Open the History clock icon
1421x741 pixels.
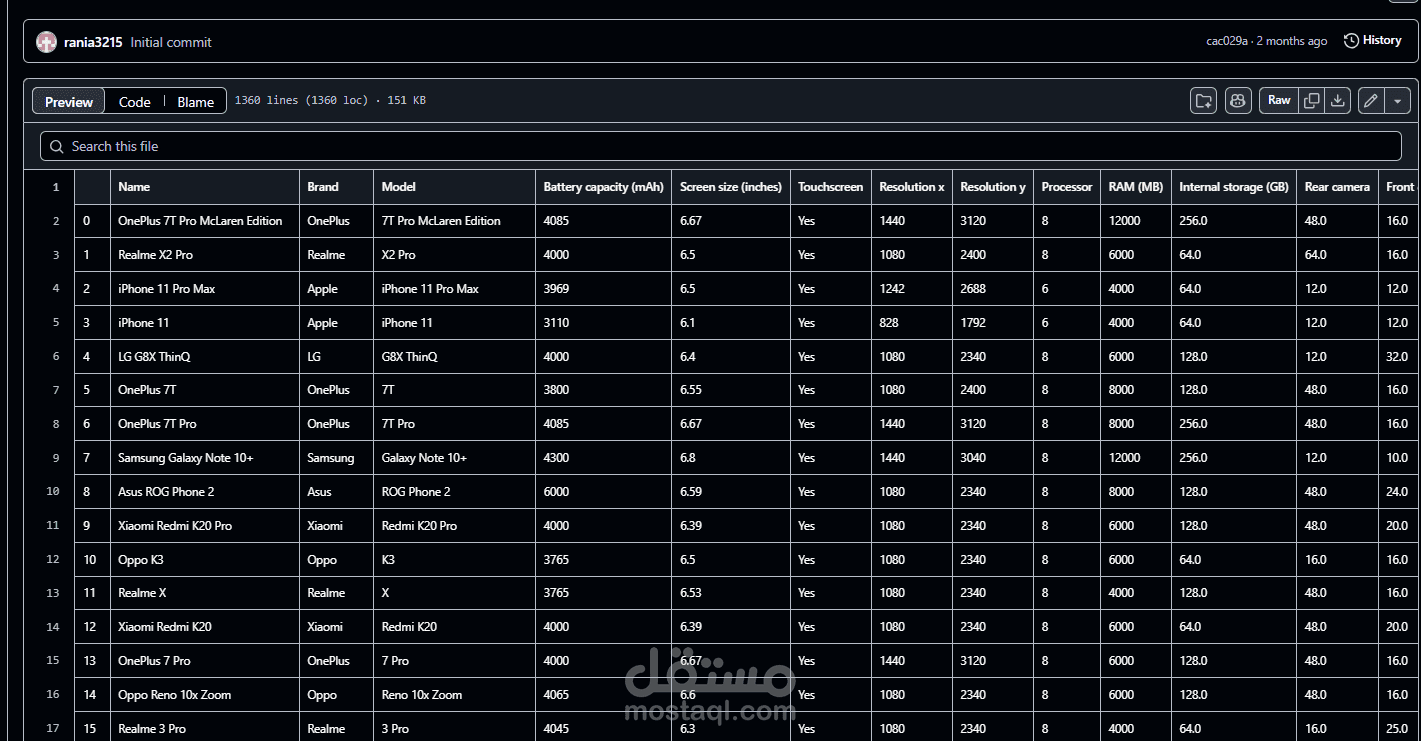pyautogui.click(x=1351, y=41)
